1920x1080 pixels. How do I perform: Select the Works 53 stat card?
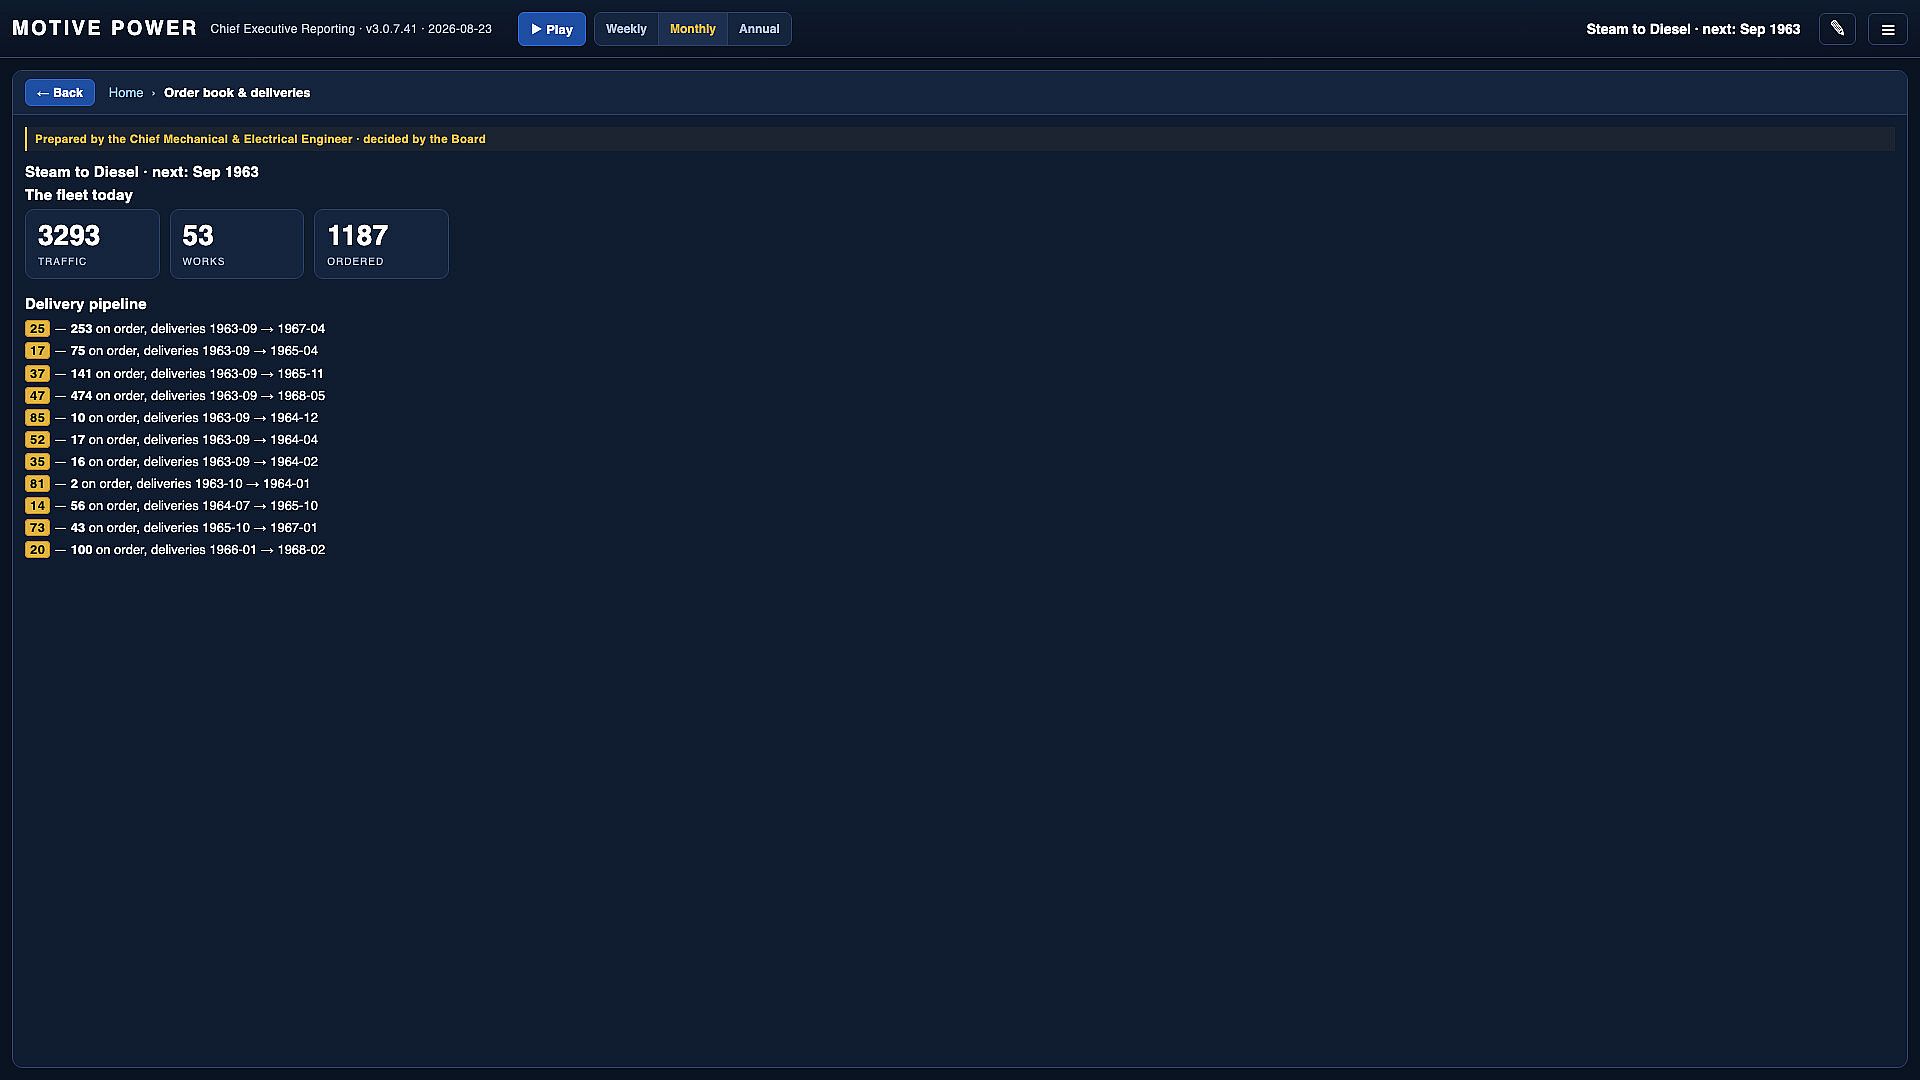click(237, 244)
